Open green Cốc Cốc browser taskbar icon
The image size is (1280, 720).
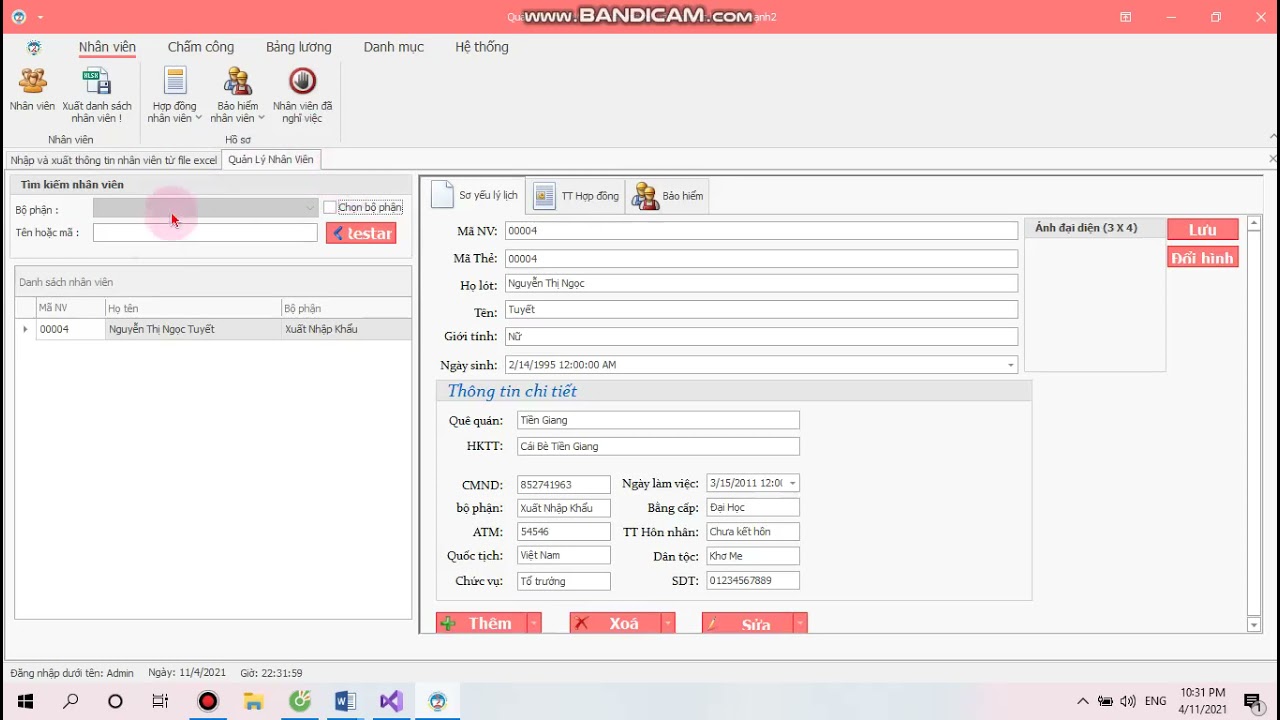pos(299,701)
